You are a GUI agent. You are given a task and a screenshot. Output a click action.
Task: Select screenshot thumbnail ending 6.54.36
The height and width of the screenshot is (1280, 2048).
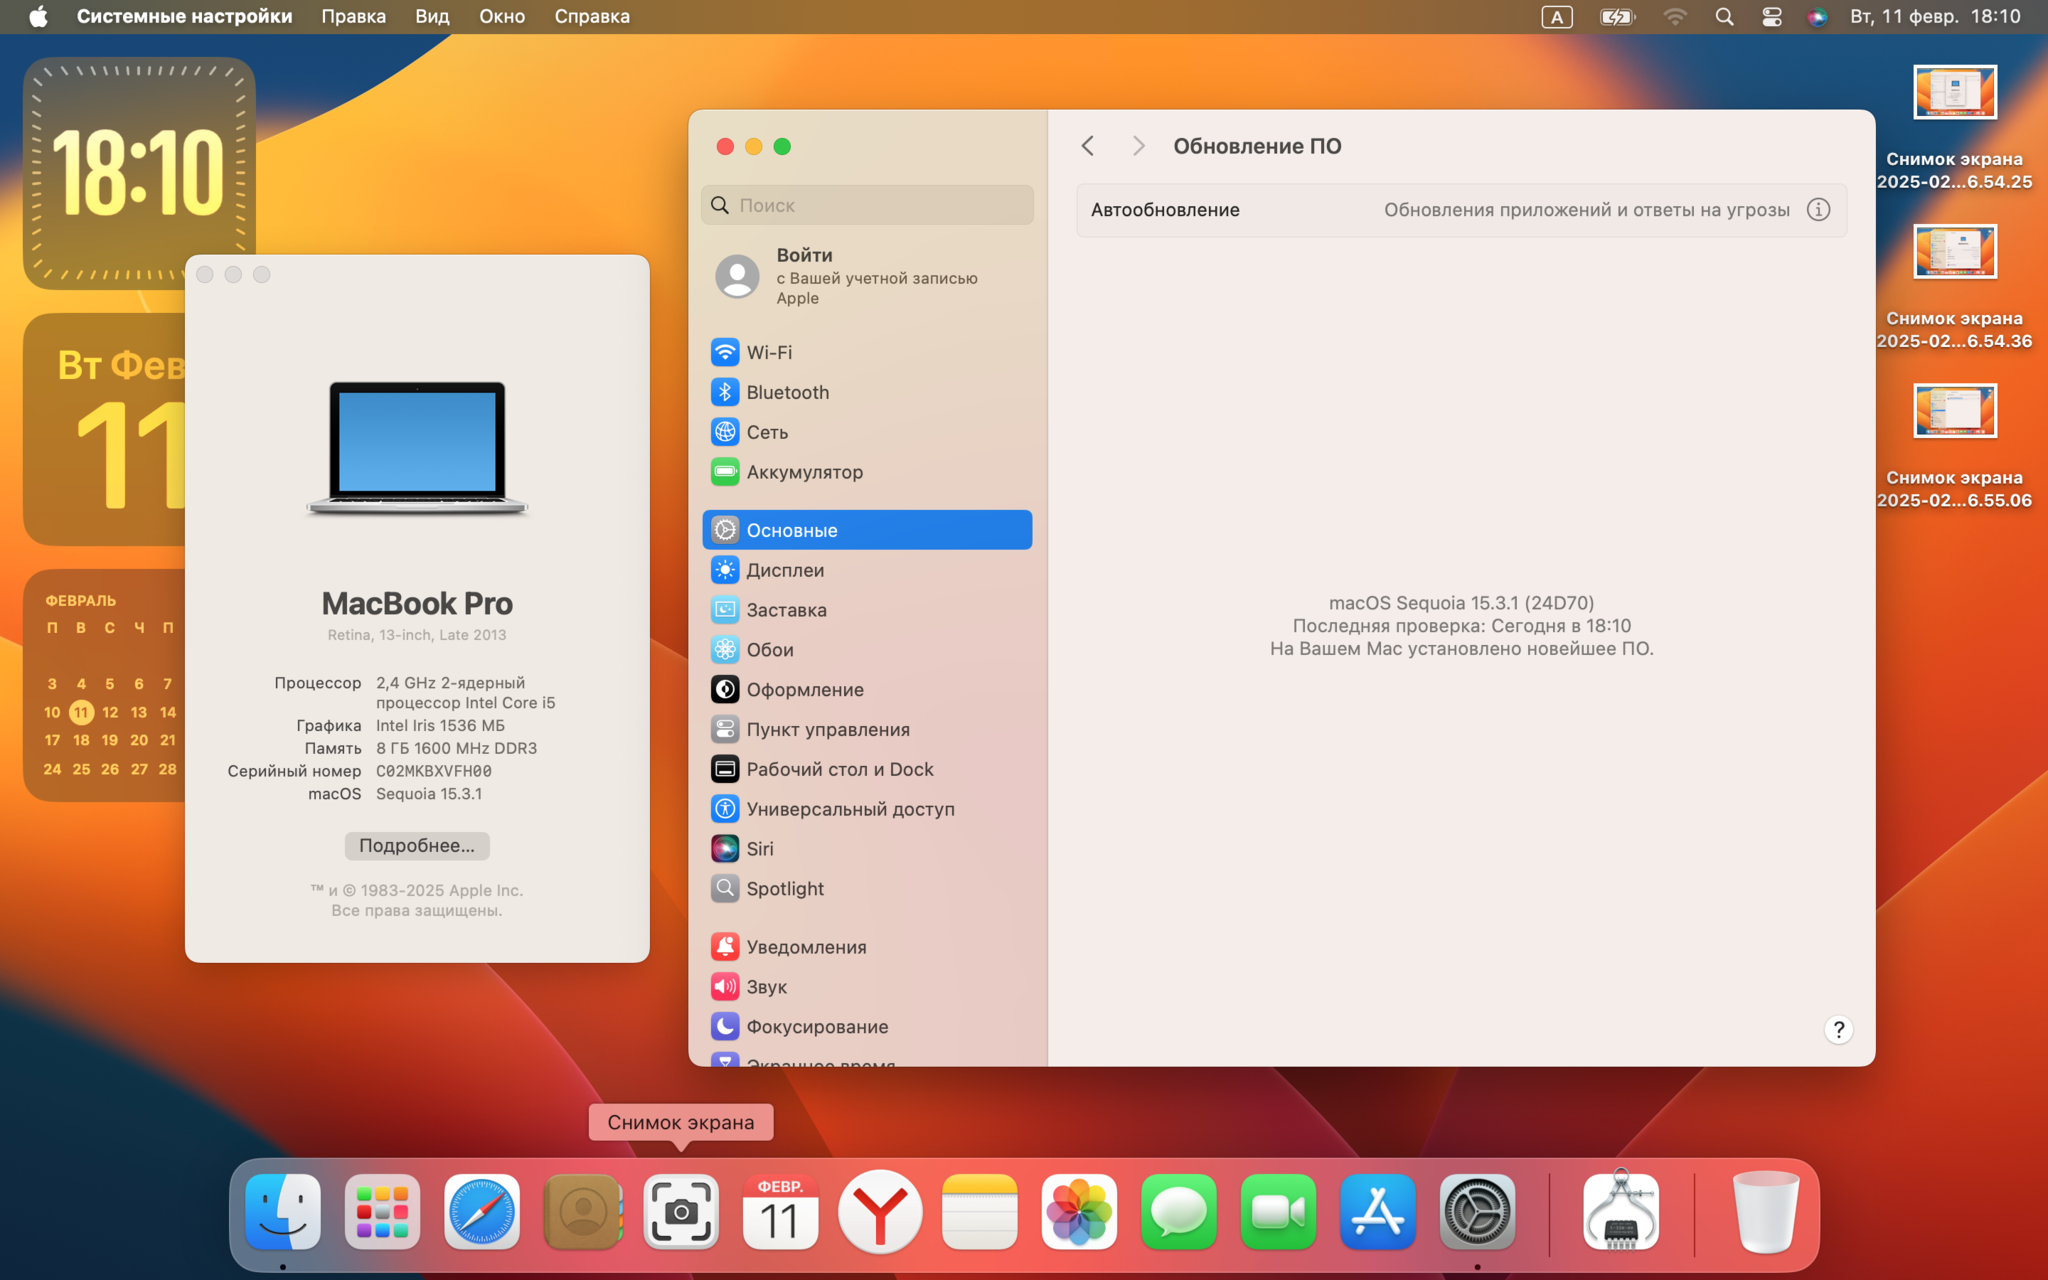click(x=1955, y=252)
